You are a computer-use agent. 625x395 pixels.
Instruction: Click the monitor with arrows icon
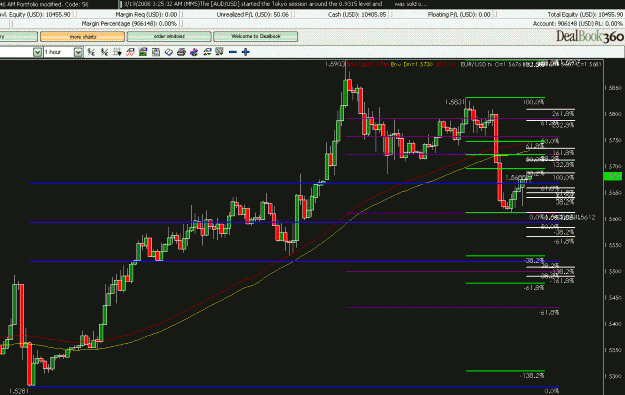(219, 52)
